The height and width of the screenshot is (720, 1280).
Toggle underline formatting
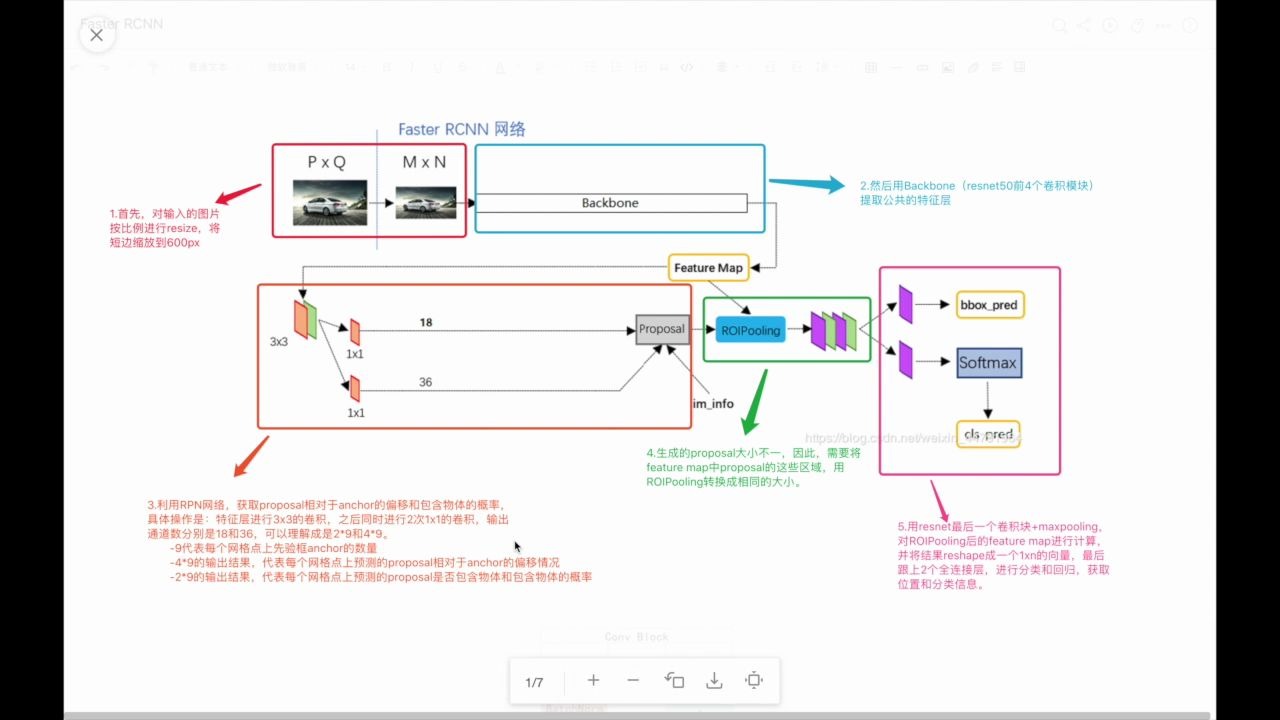coord(437,67)
